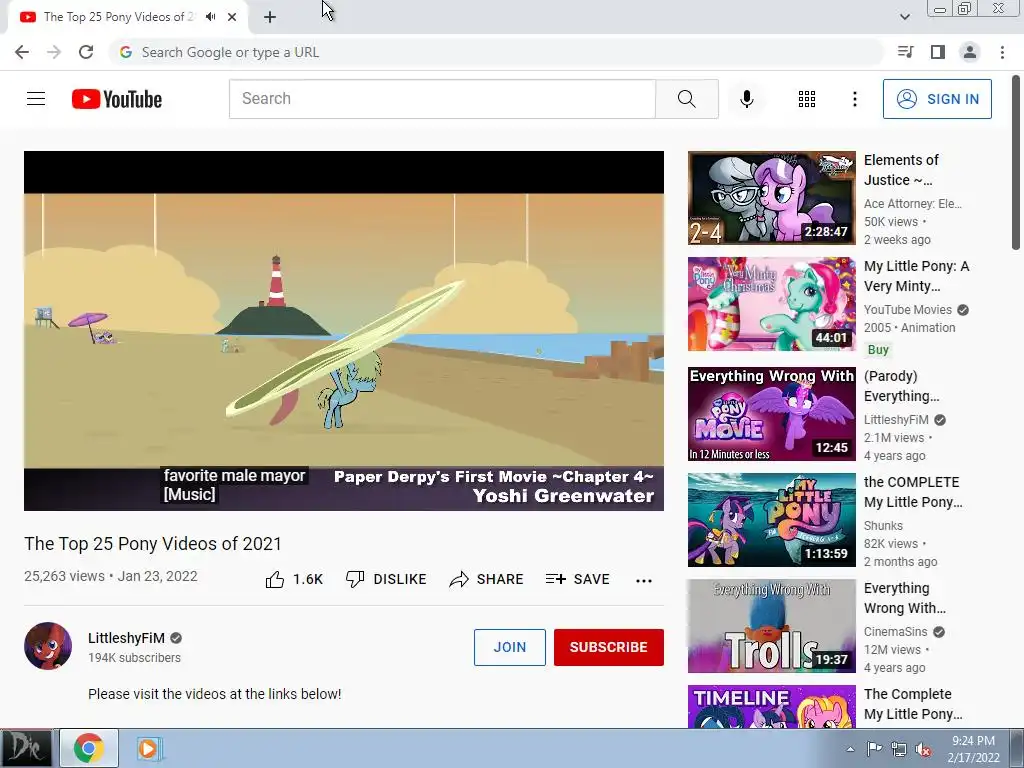Open Everything Wrong With Pony Movie thumbnail

tap(772, 414)
